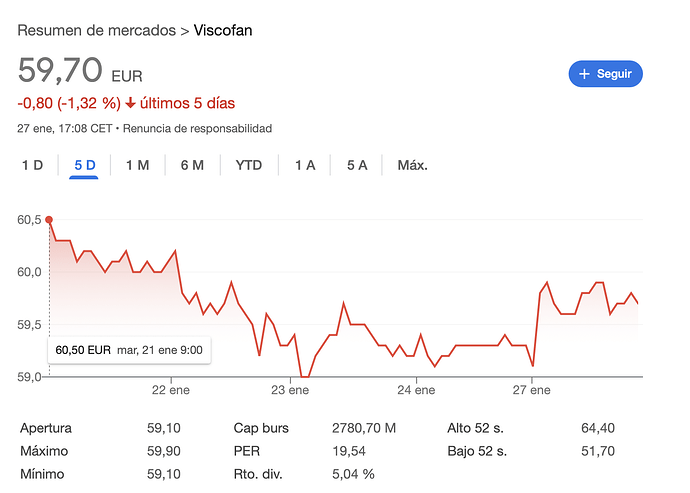Show the Máx. full history tab
The image size is (690, 493).
tap(412, 165)
